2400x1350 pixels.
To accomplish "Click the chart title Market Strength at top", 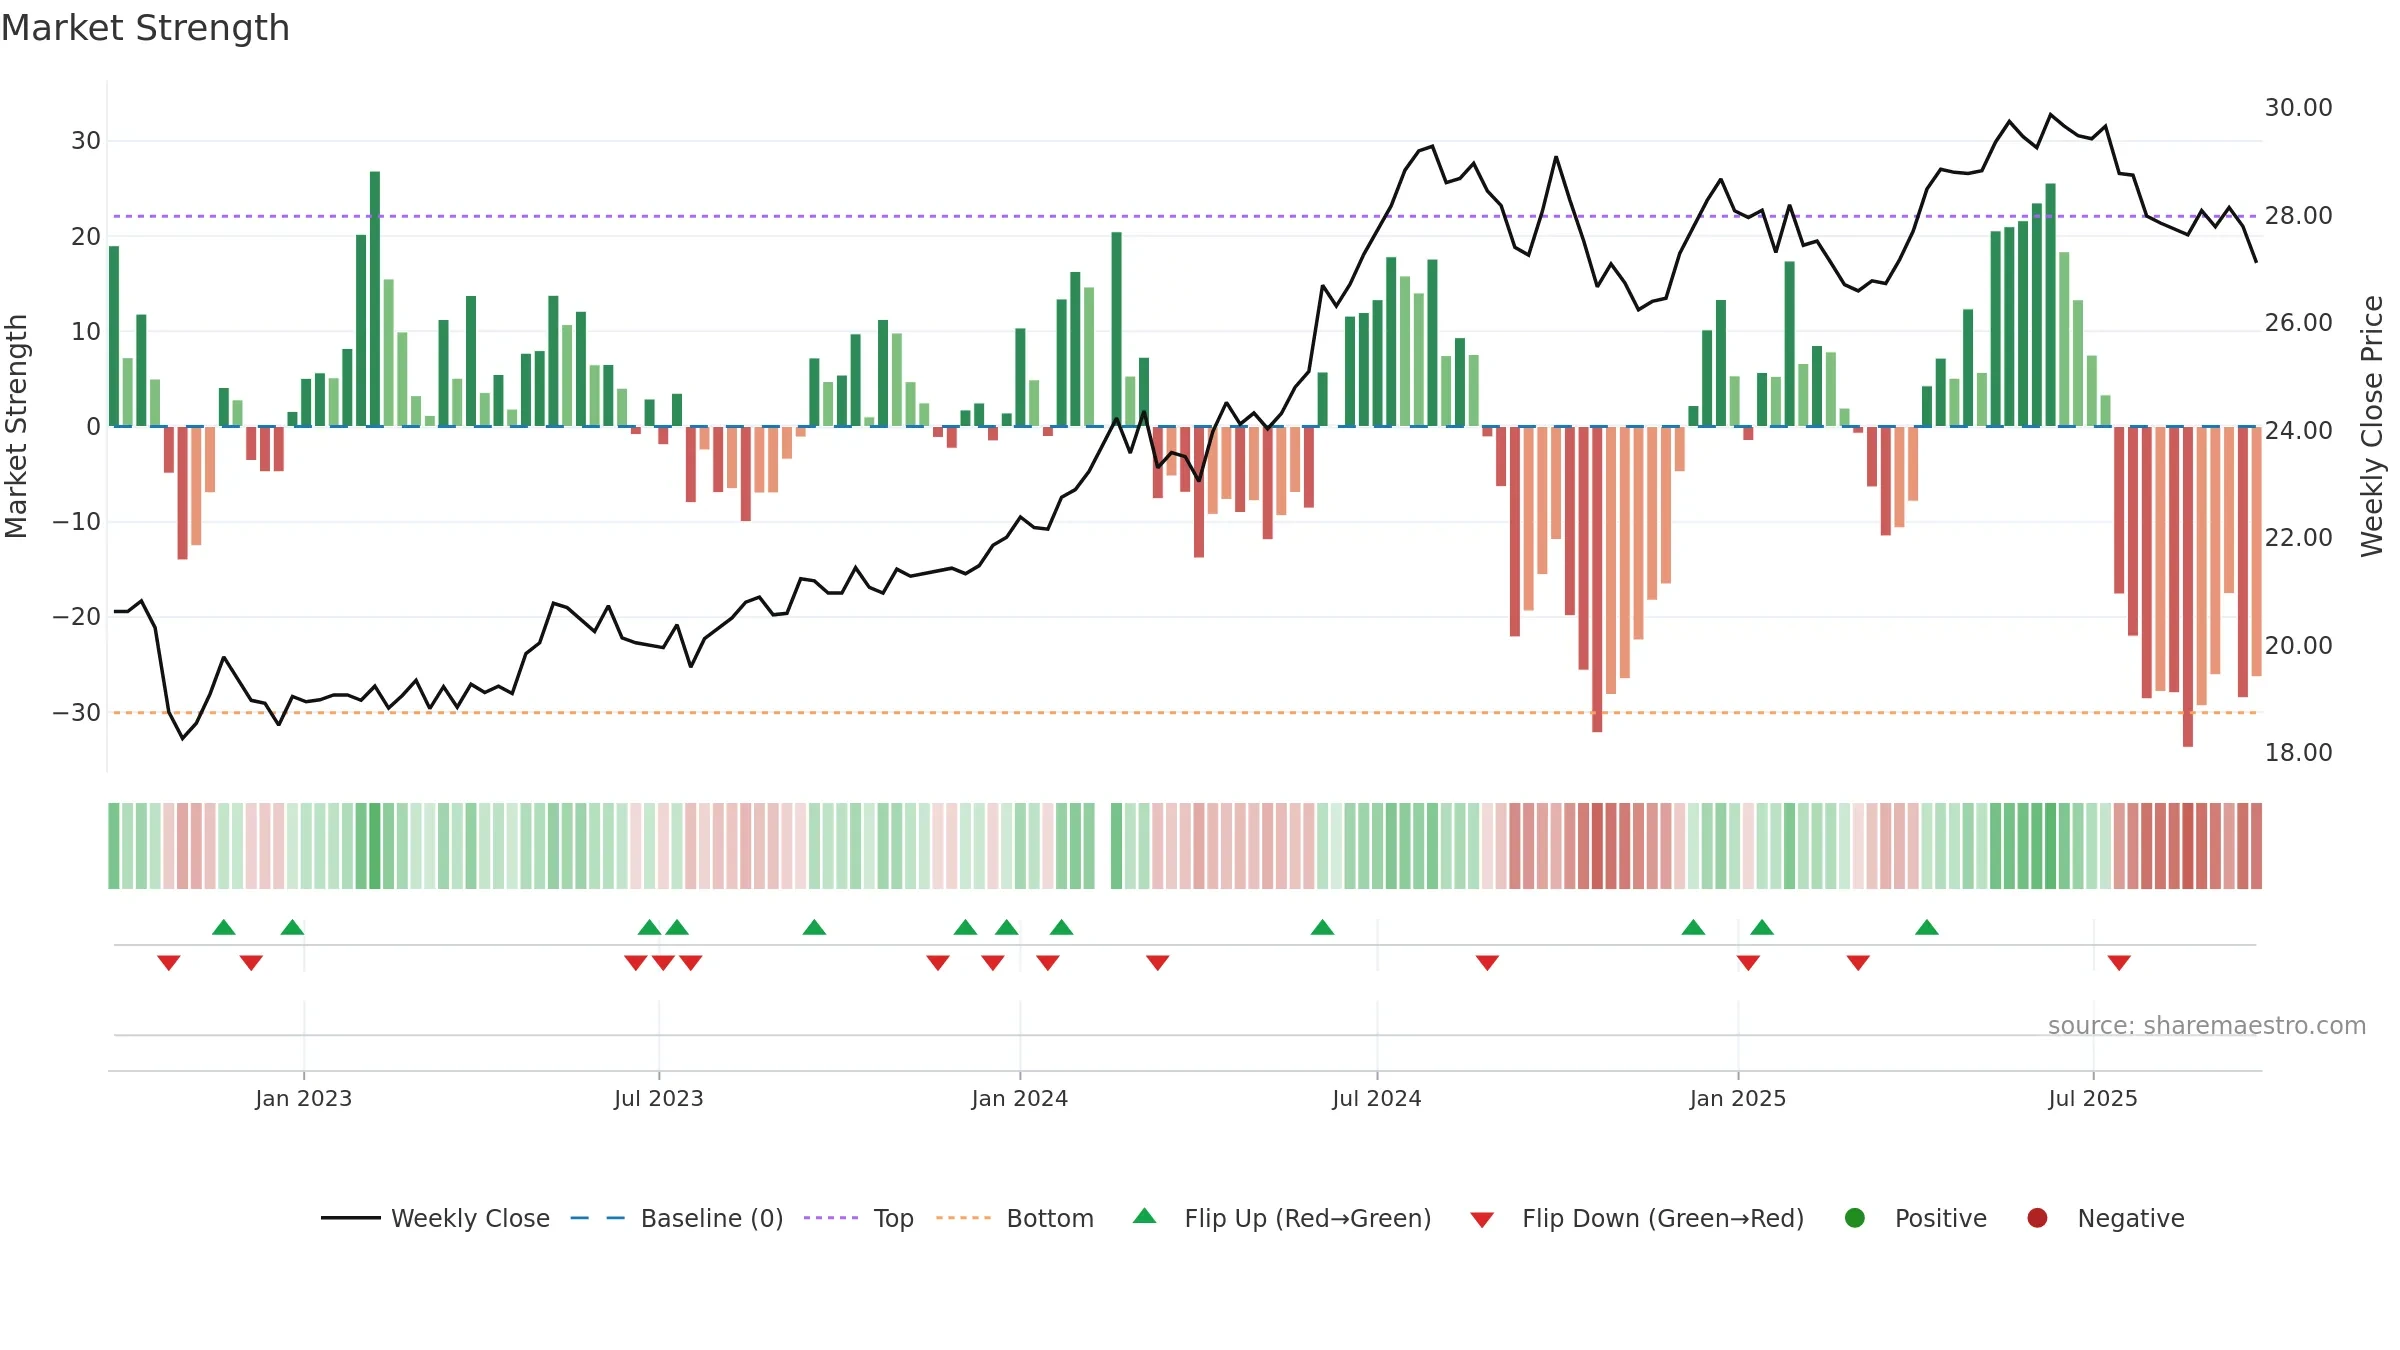I will (145, 28).
